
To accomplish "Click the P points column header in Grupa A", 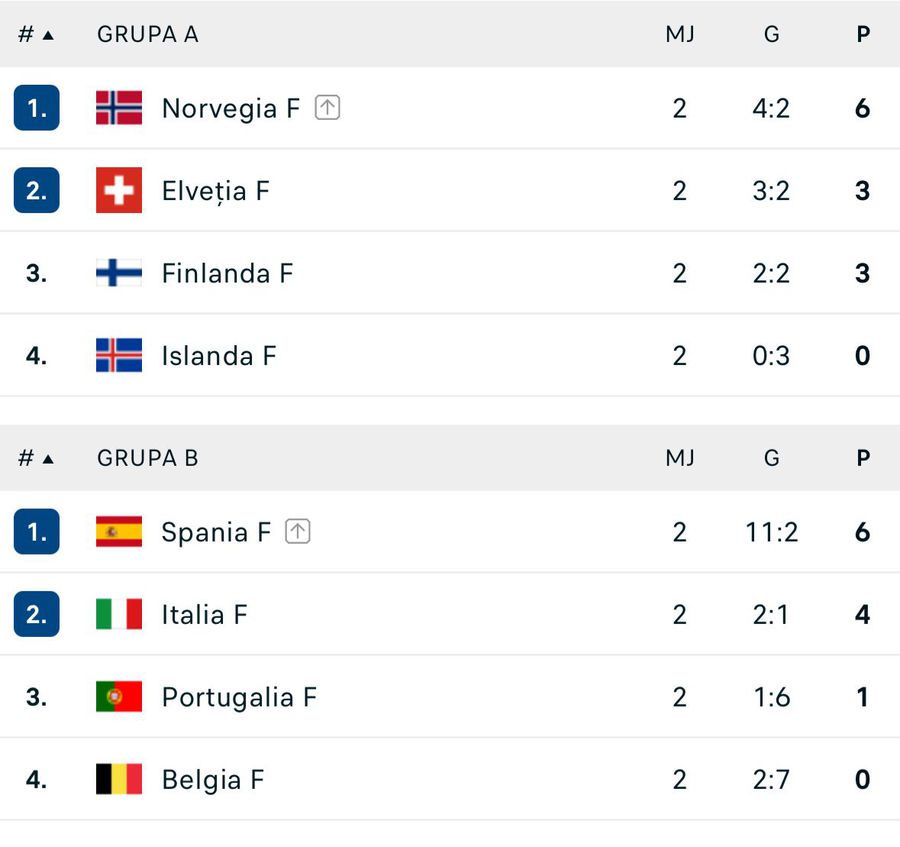I will [x=861, y=33].
